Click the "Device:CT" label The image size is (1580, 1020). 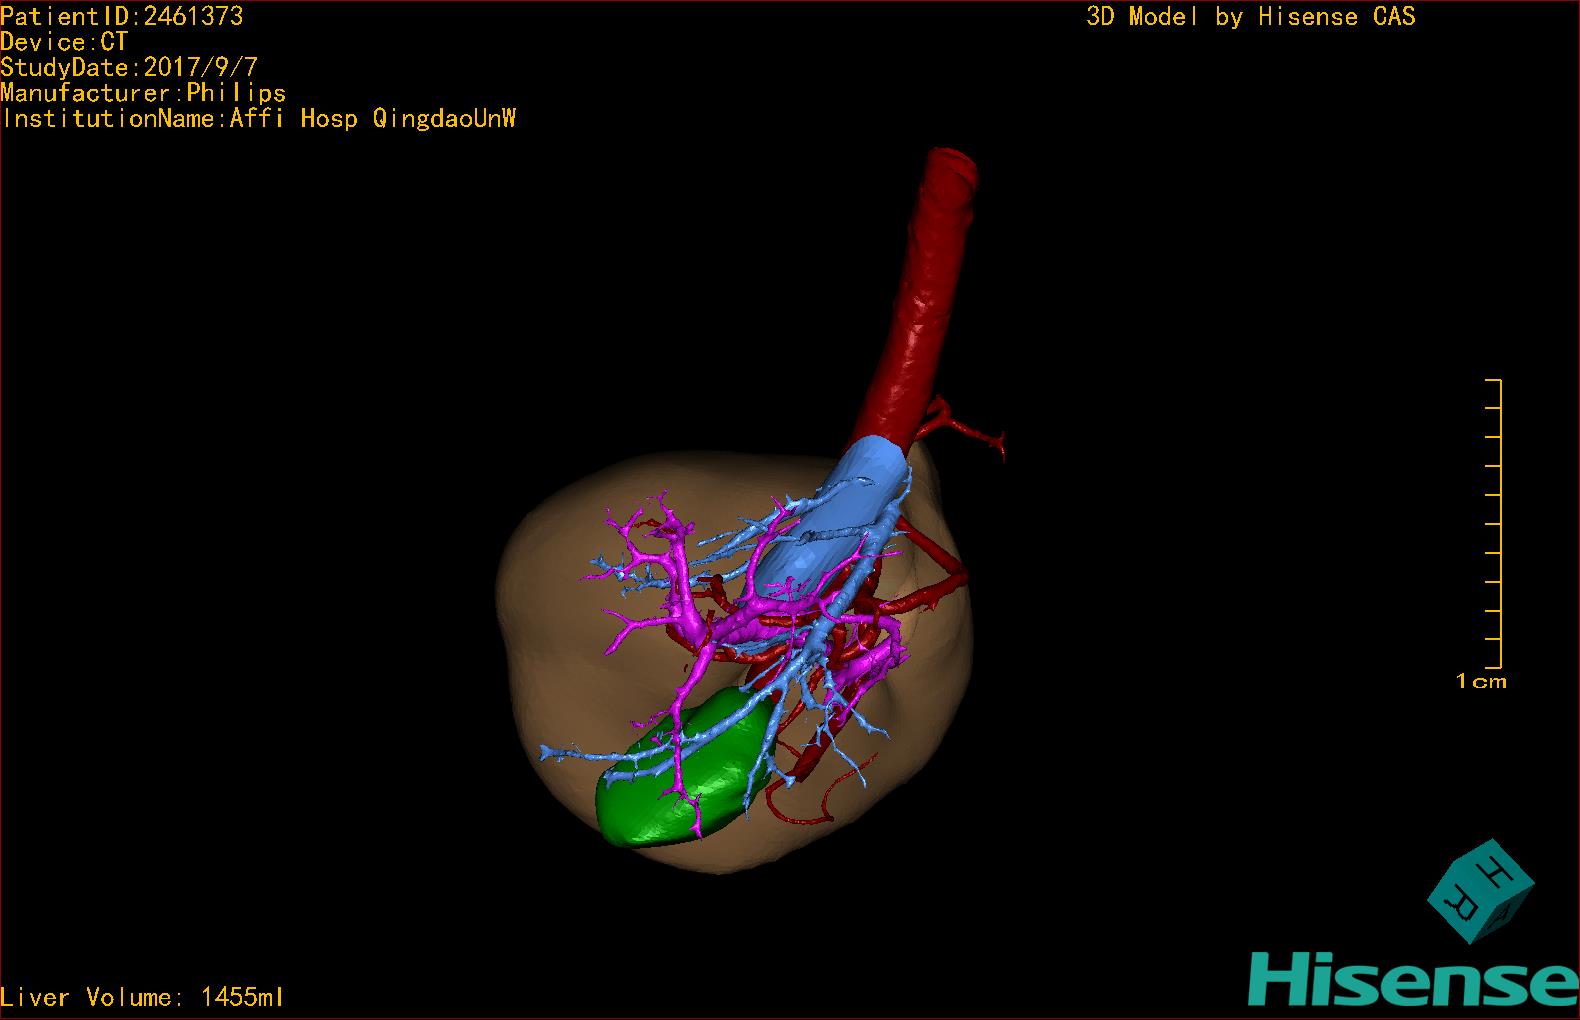click(64, 42)
